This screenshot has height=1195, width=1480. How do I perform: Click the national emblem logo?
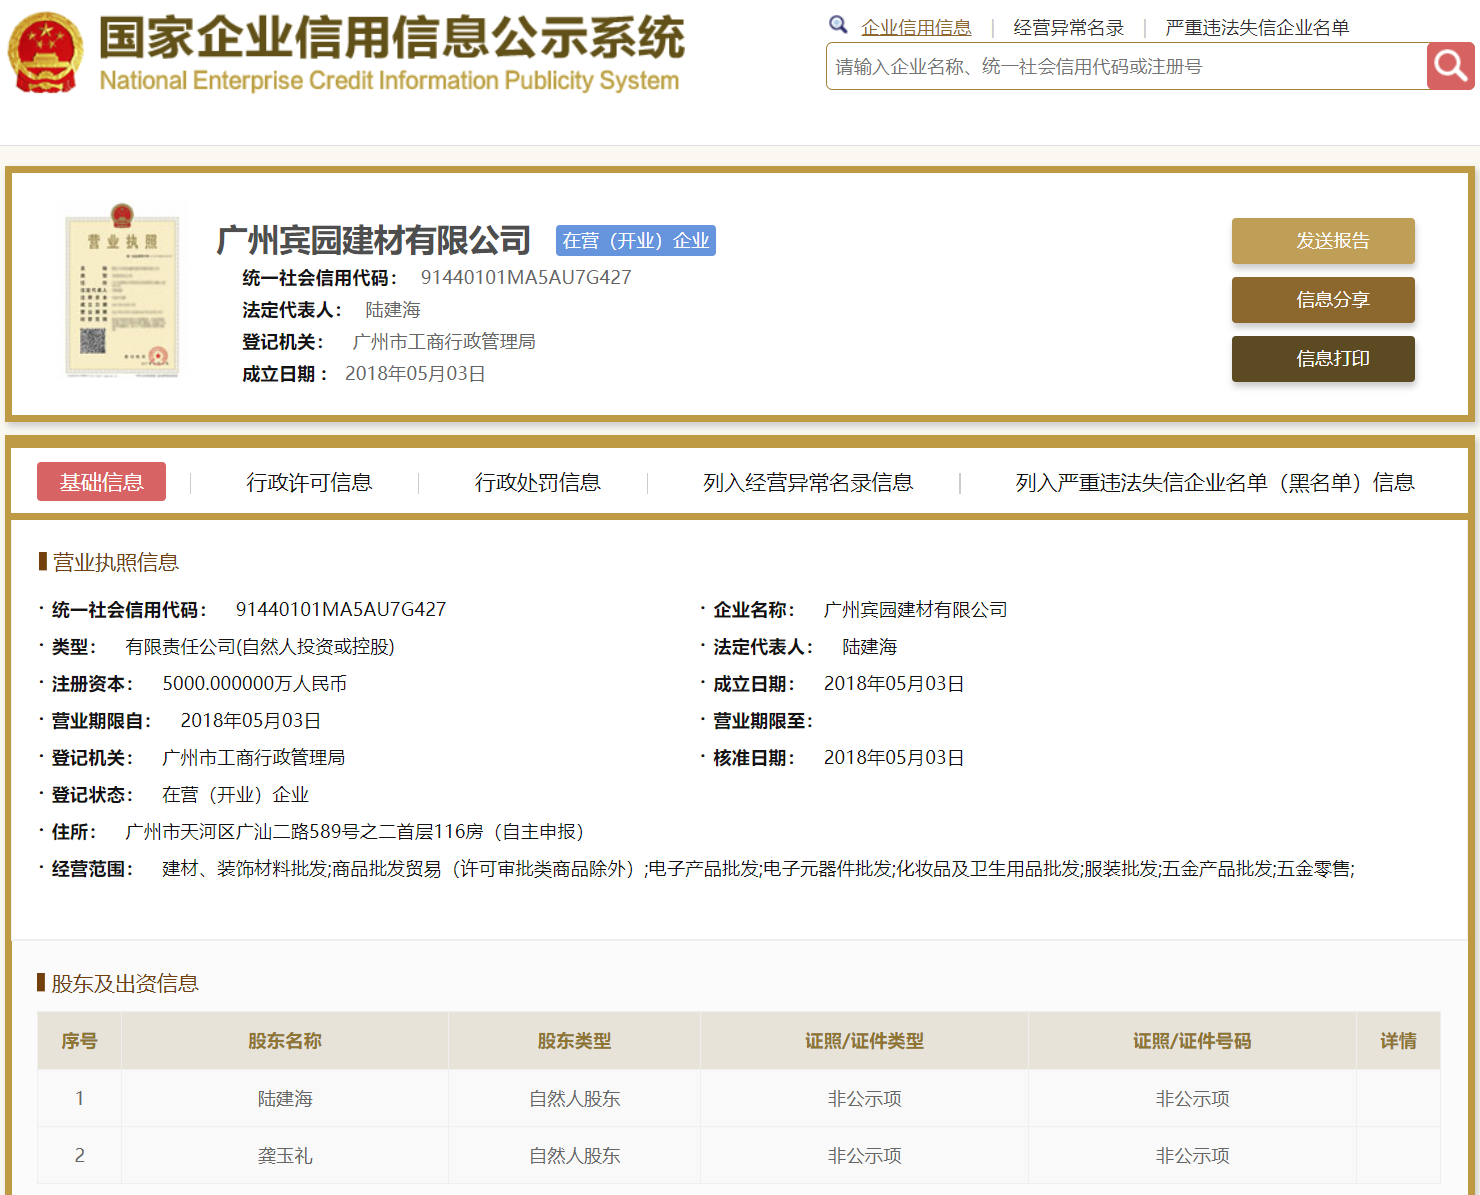pyautogui.click(x=45, y=54)
